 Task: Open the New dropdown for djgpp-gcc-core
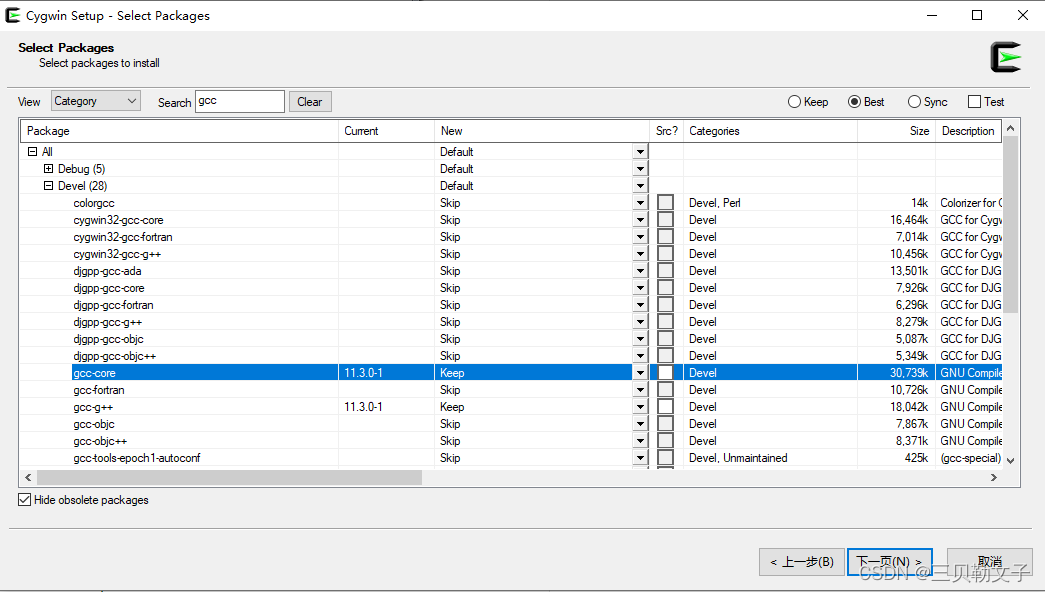click(640, 288)
